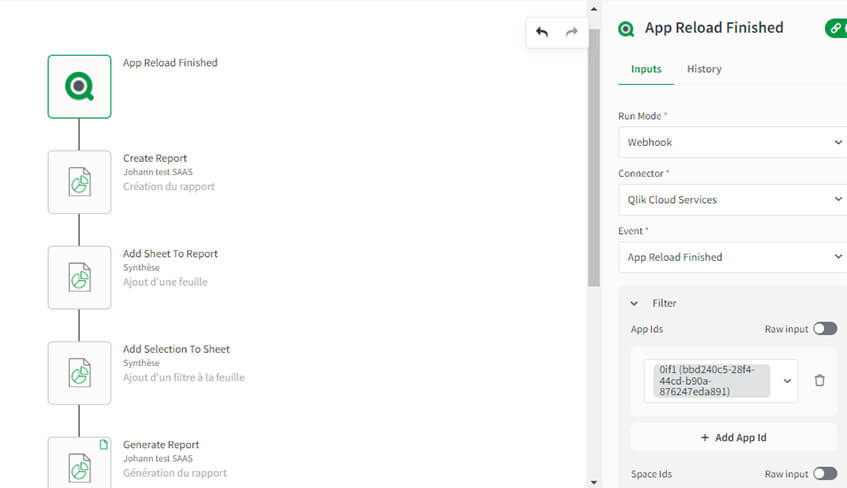Click the 'Add Selection To Sheet' label
The width and height of the screenshot is (847, 488).
click(176, 349)
